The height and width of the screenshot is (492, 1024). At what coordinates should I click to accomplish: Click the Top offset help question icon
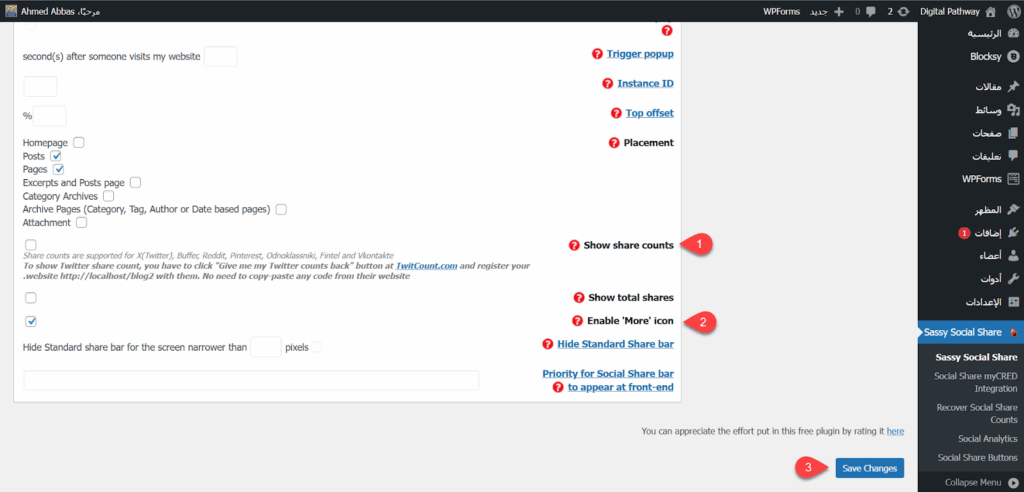coord(616,113)
